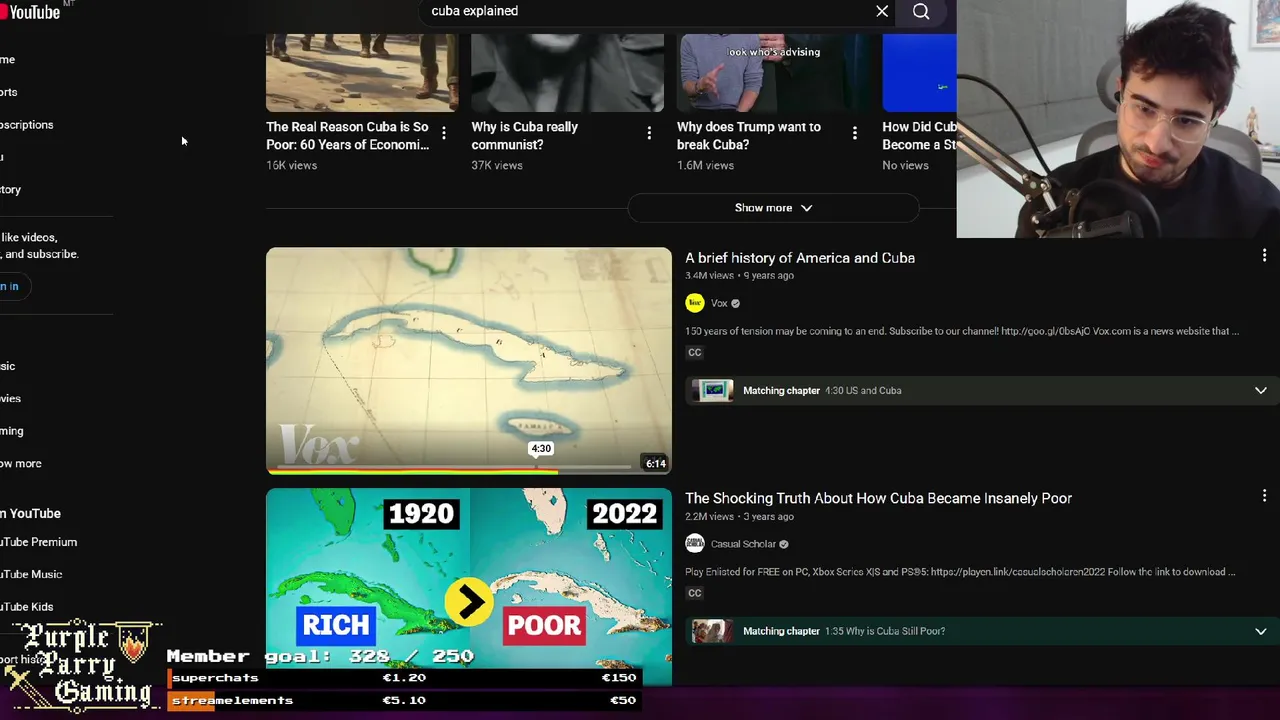This screenshot has width=1280, height=720.
Task: Open the Vox video thumbnail with Cuba map
Action: click(x=469, y=360)
